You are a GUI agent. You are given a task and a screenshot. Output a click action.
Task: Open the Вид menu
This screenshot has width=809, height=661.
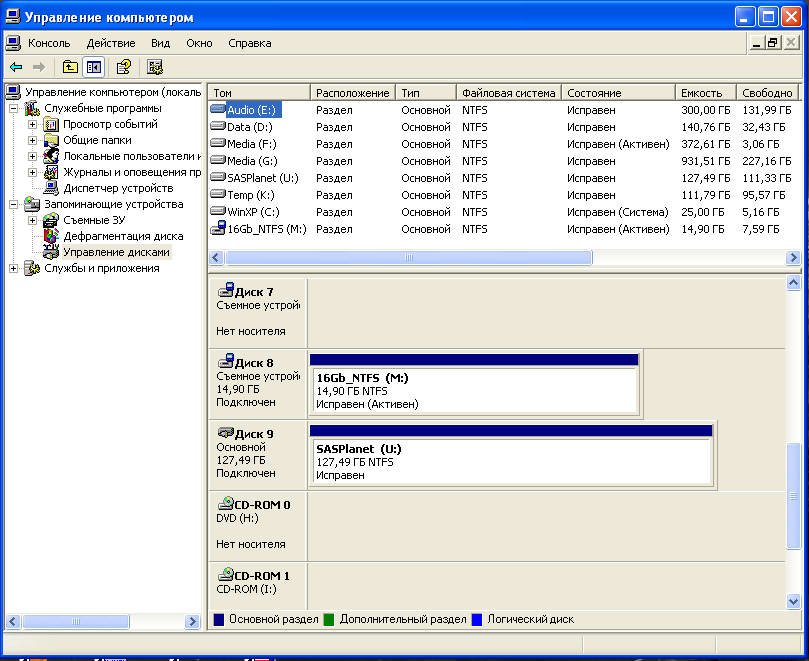tap(160, 43)
